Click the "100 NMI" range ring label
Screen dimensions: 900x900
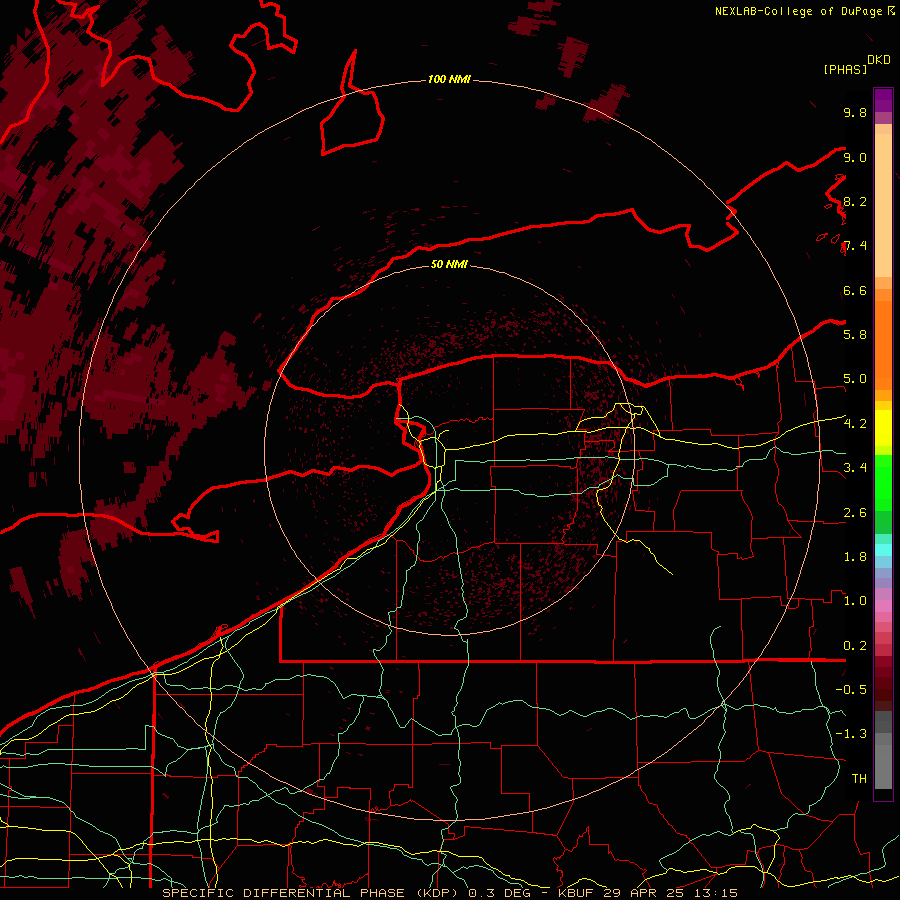(x=449, y=79)
